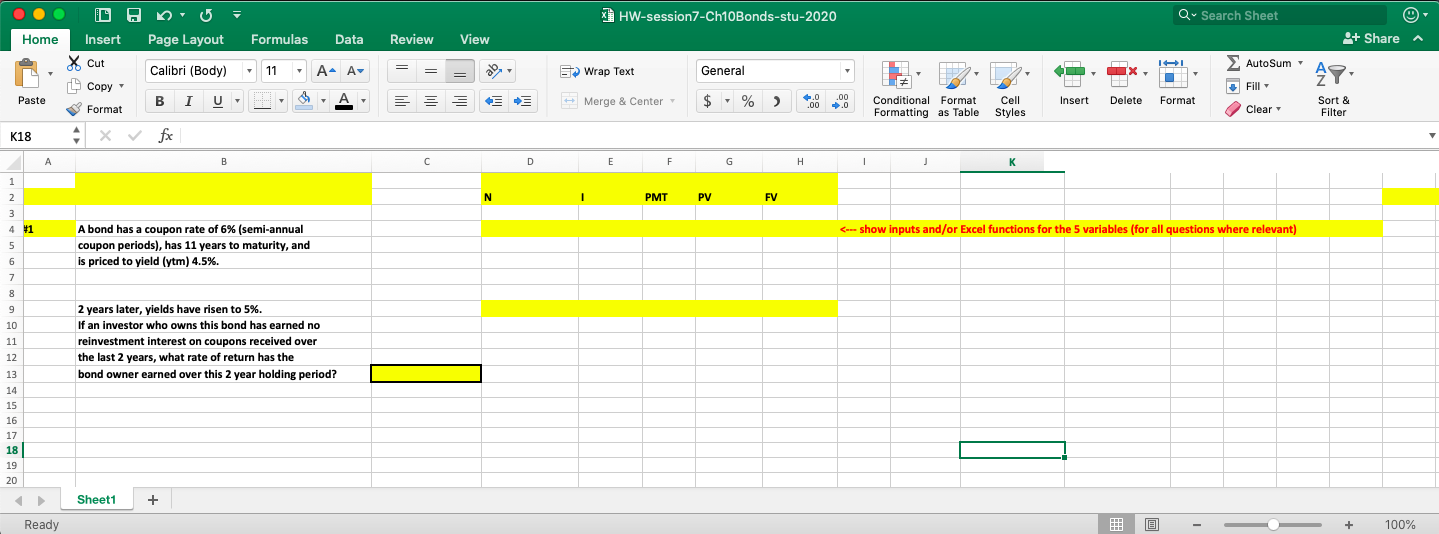
Task: Cut the selection with scissors icon
Action: coord(75,63)
